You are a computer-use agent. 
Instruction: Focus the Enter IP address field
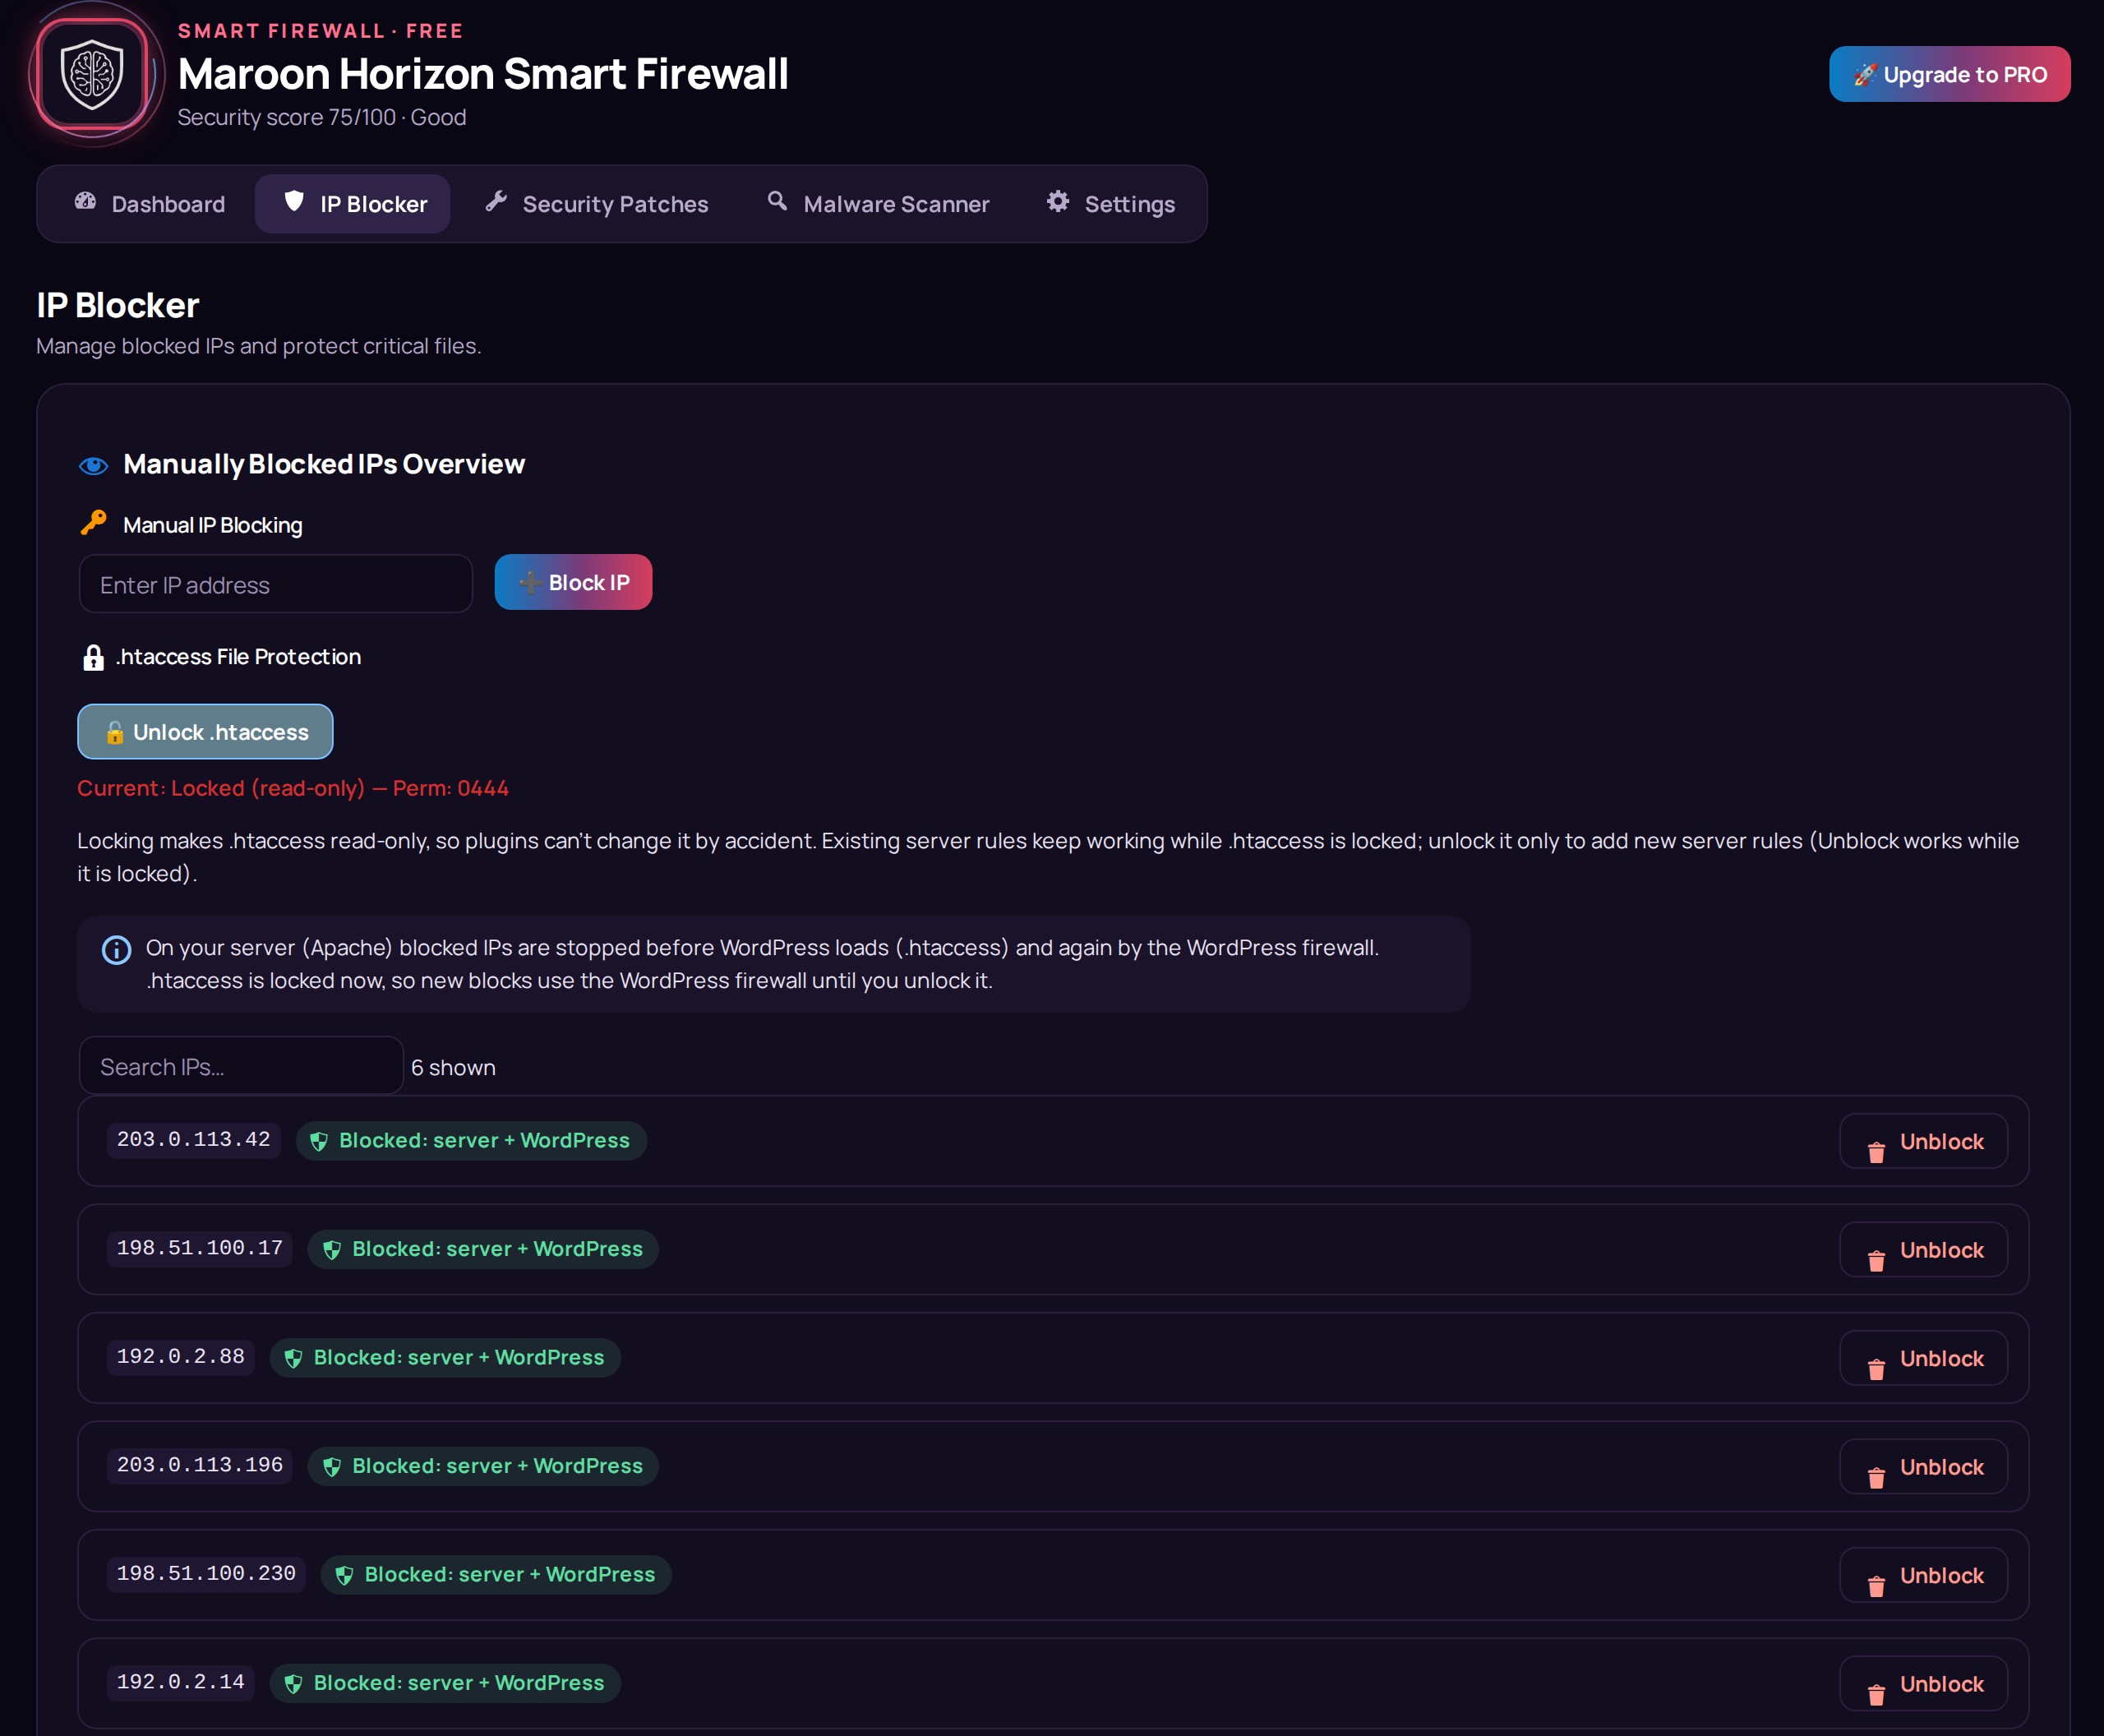click(276, 584)
